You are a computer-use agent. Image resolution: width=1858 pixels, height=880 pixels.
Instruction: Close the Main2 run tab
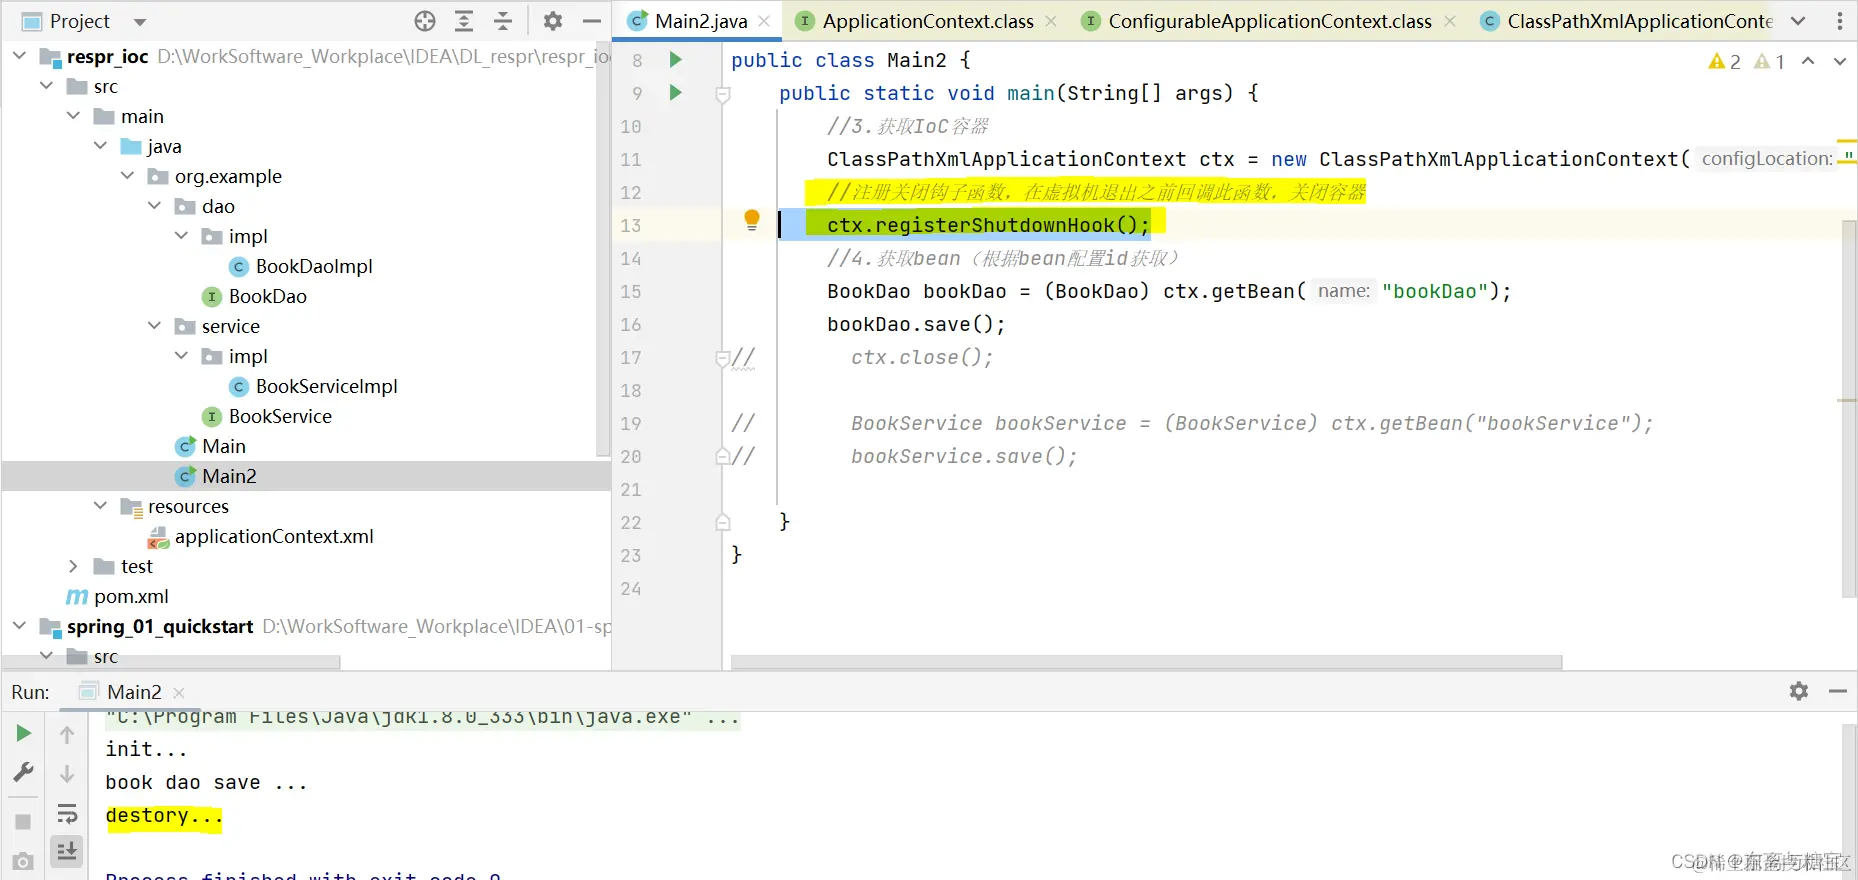(x=179, y=692)
